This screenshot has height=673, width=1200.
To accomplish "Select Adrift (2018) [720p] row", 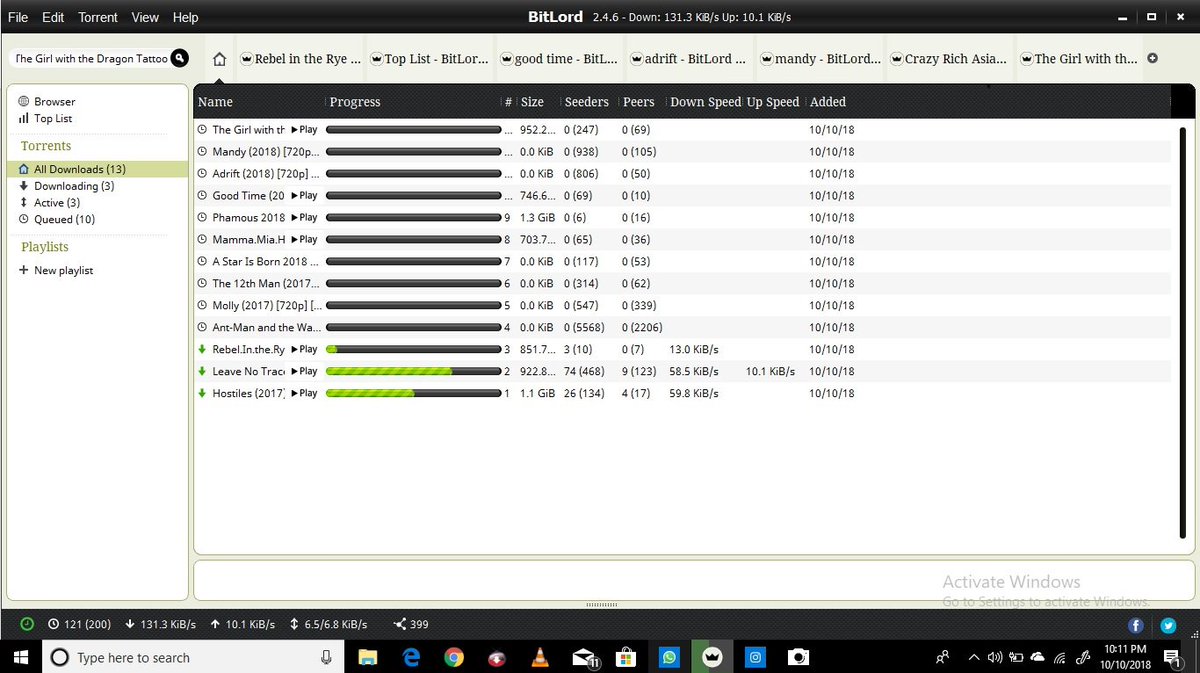I will click(x=682, y=174).
